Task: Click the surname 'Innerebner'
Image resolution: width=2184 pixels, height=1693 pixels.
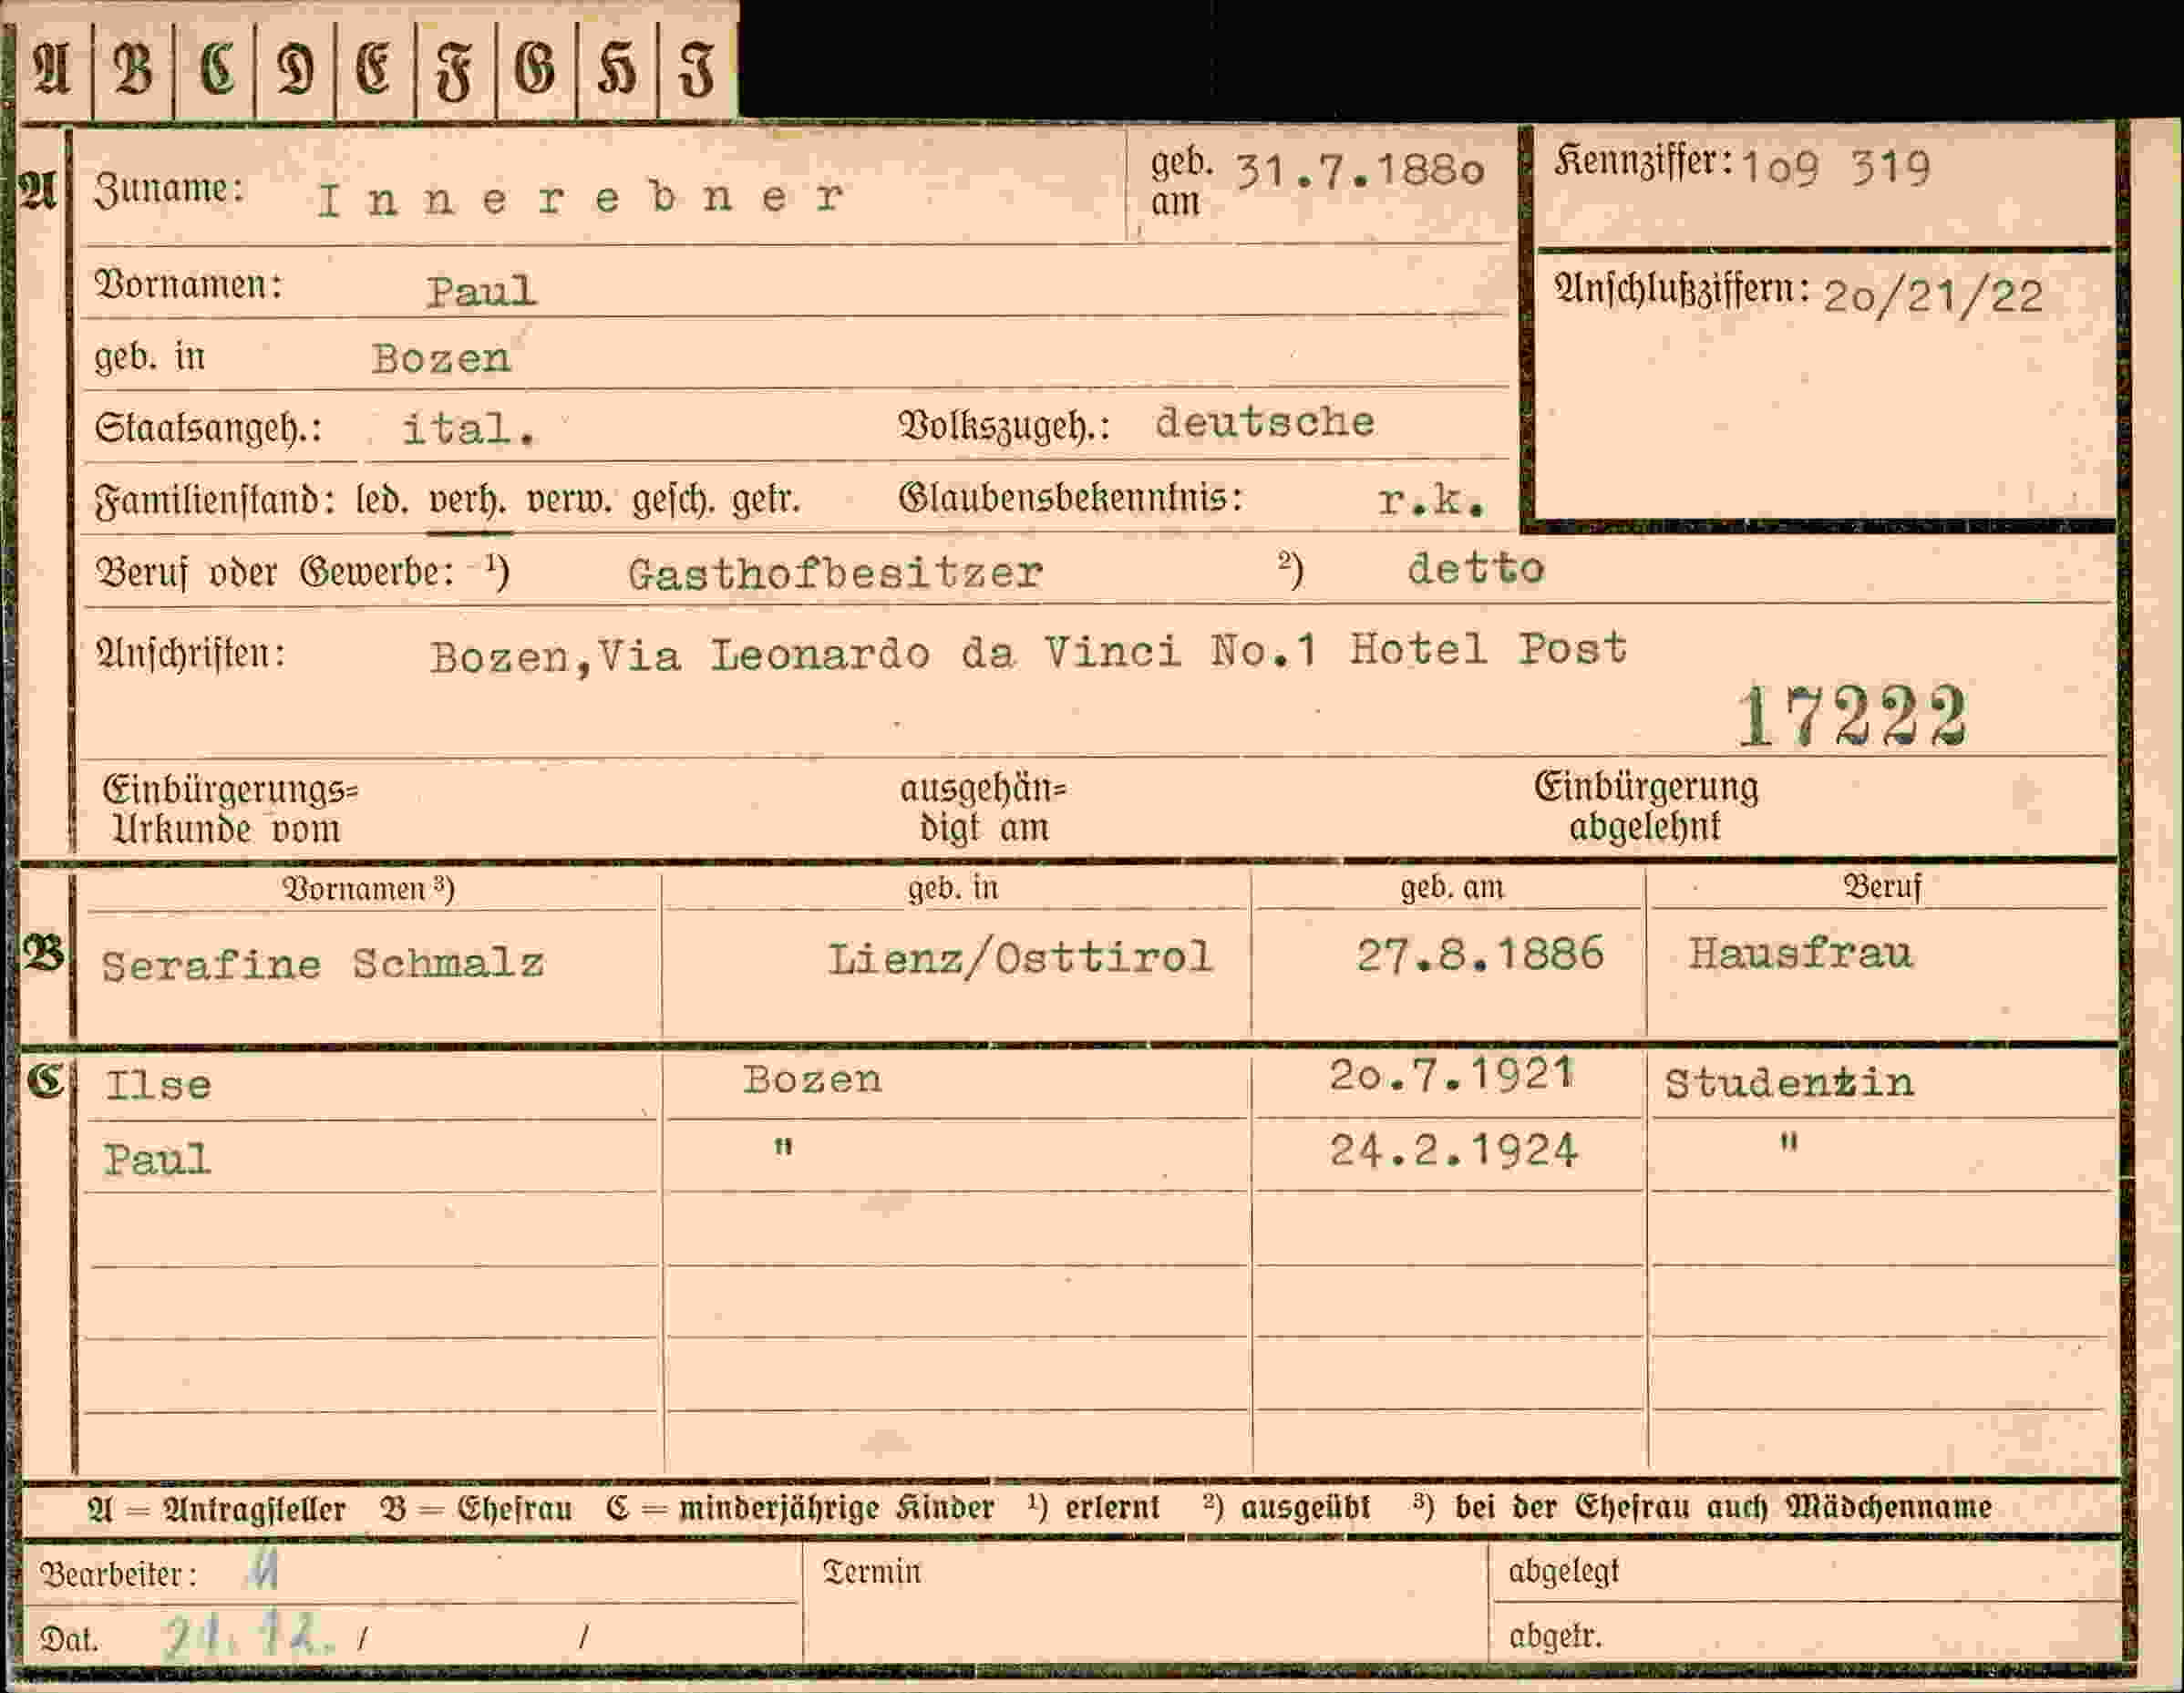Action: (x=581, y=198)
